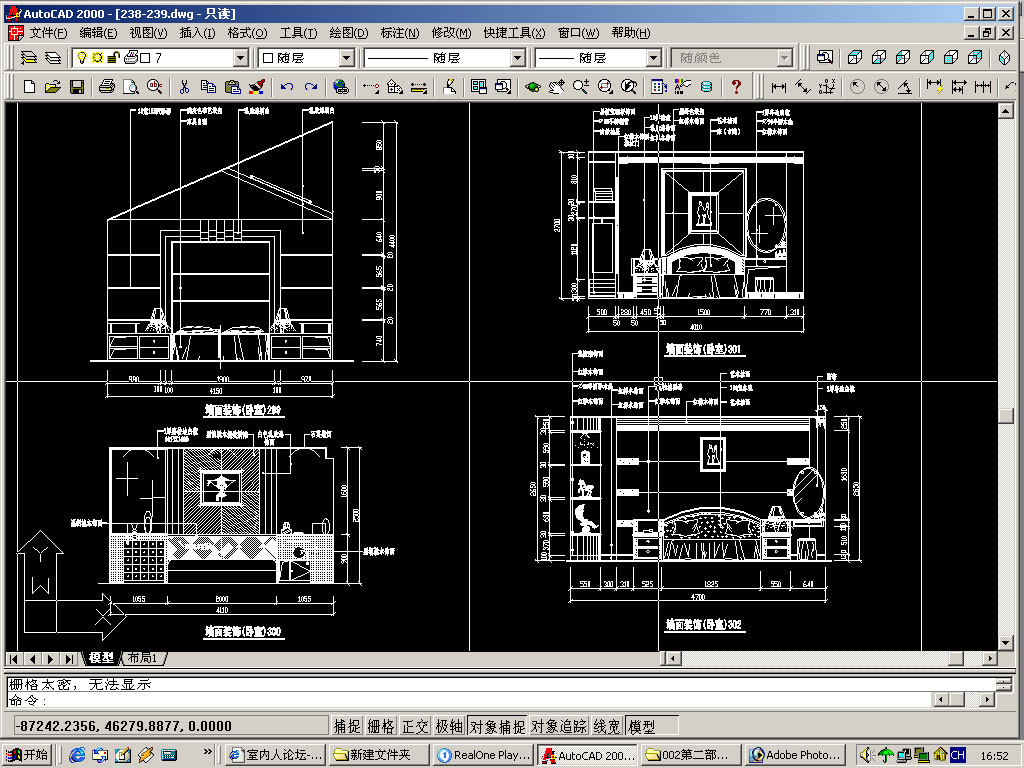Open the 修改(M) menu
The height and width of the screenshot is (768, 1024).
[451, 33]
